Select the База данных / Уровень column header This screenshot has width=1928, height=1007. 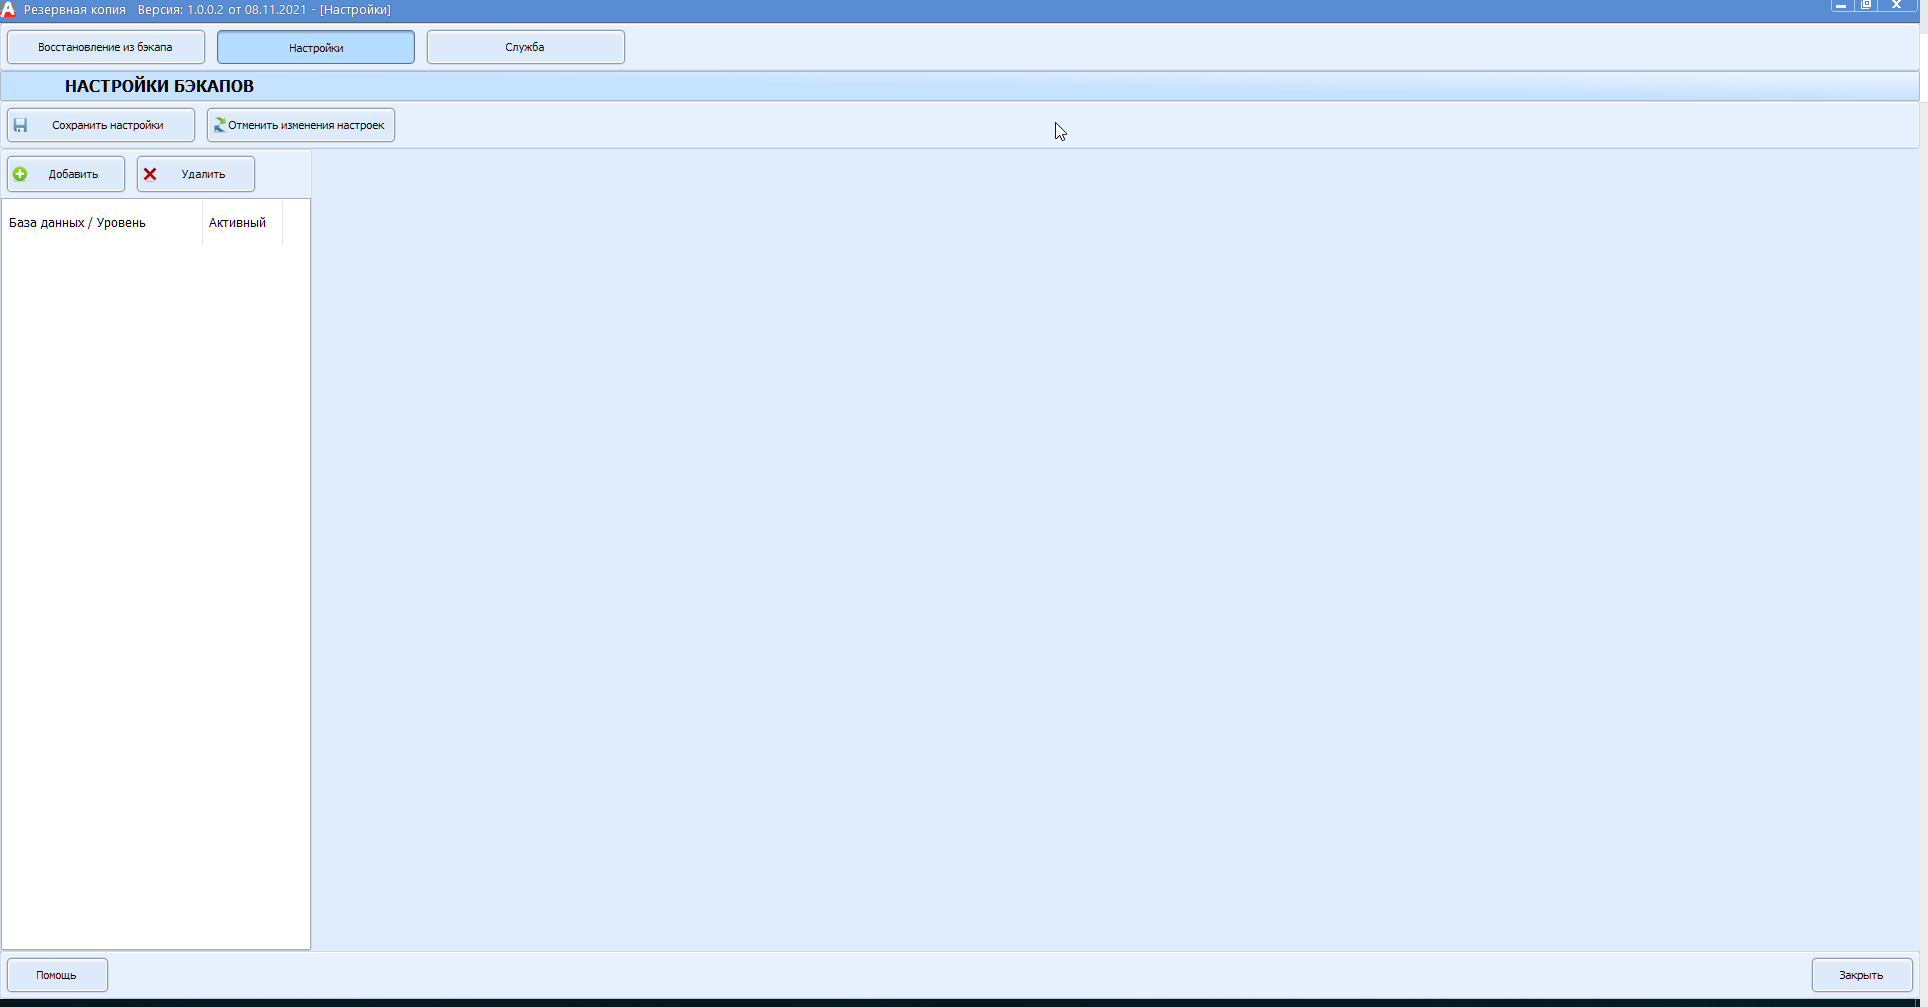(x=102, y=223)
